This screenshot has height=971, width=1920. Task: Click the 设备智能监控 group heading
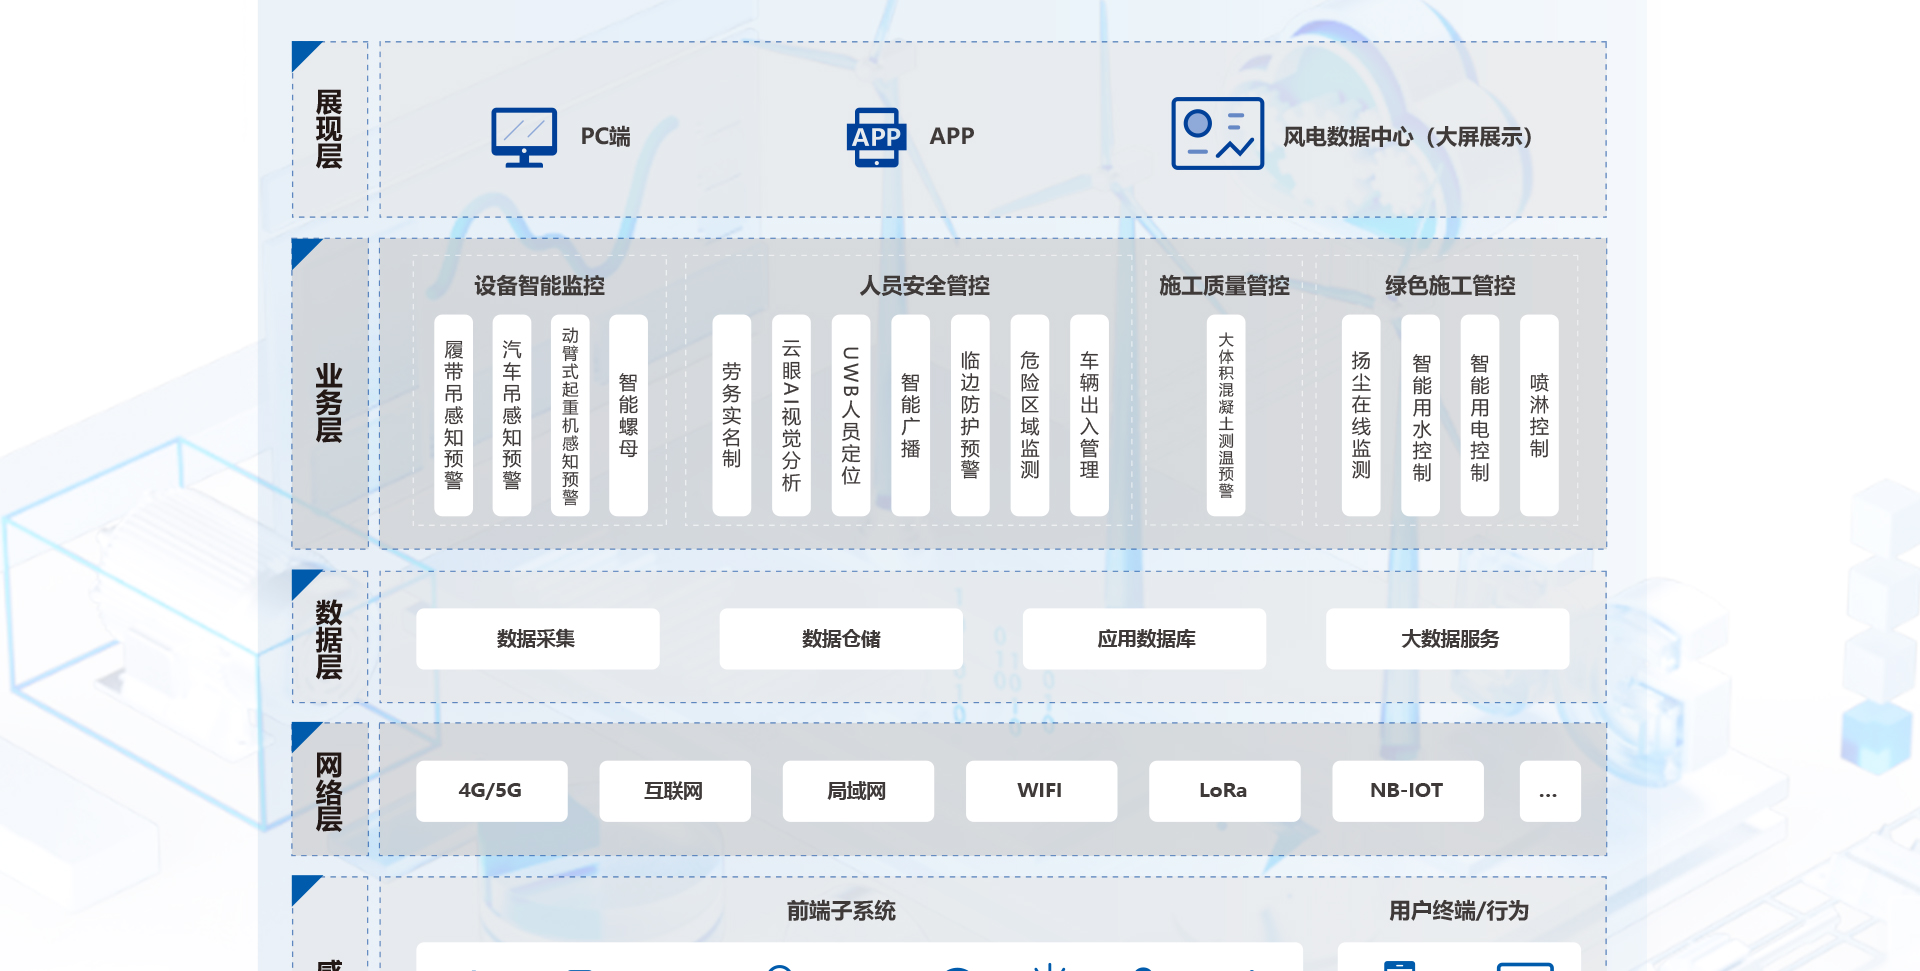[x=539, y=286]
